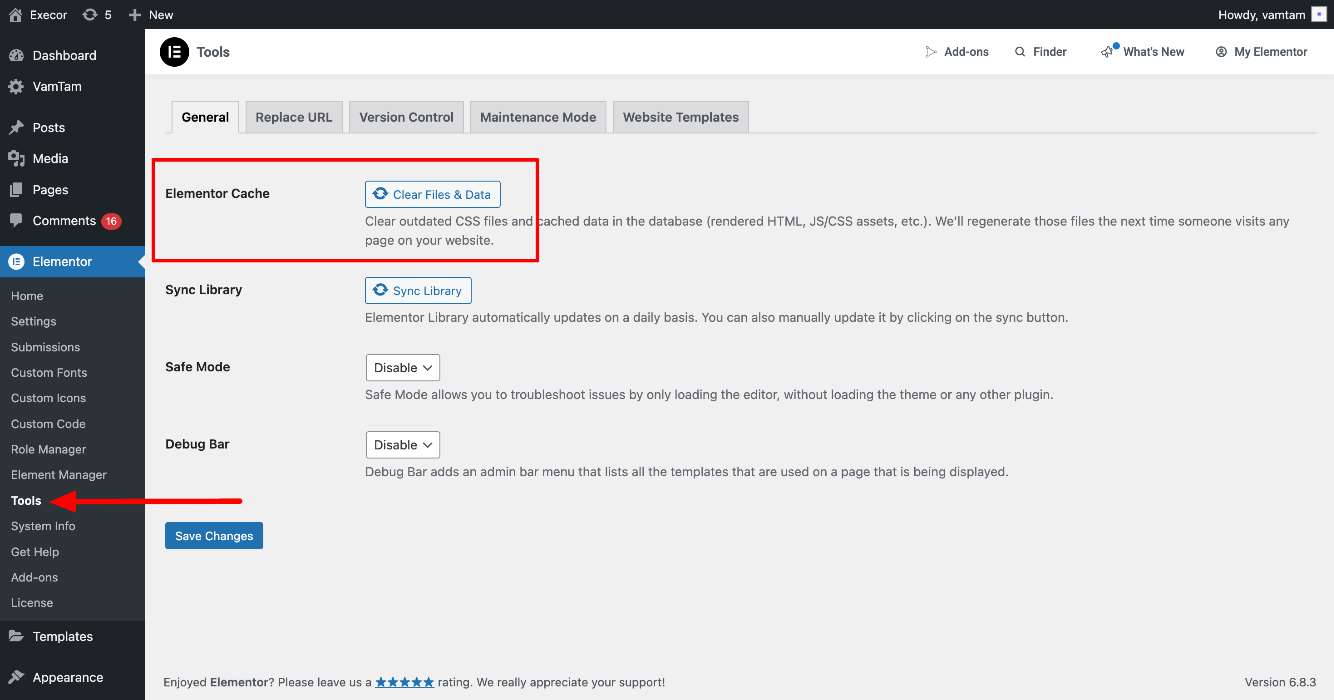Click the user avatar next to Howdy, vamtam
This screenshot has height=700, width=1334.
pos(1319,14)
